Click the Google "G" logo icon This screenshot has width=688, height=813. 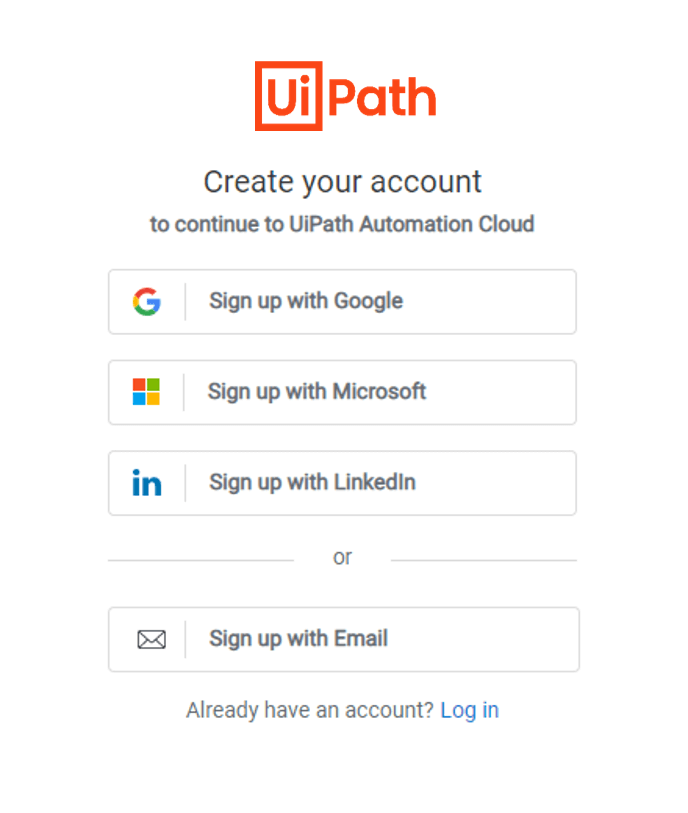147,301
